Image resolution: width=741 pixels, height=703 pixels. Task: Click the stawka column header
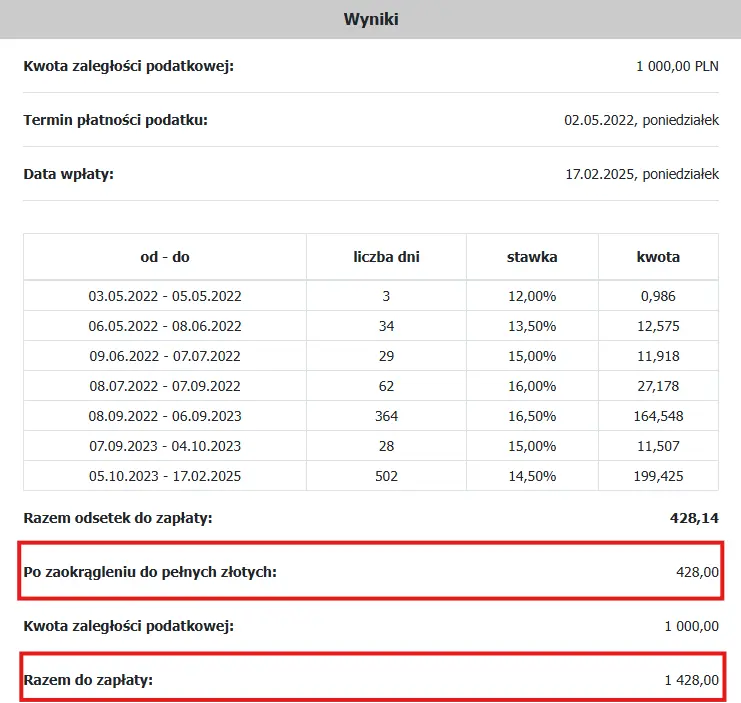[532, 257]
